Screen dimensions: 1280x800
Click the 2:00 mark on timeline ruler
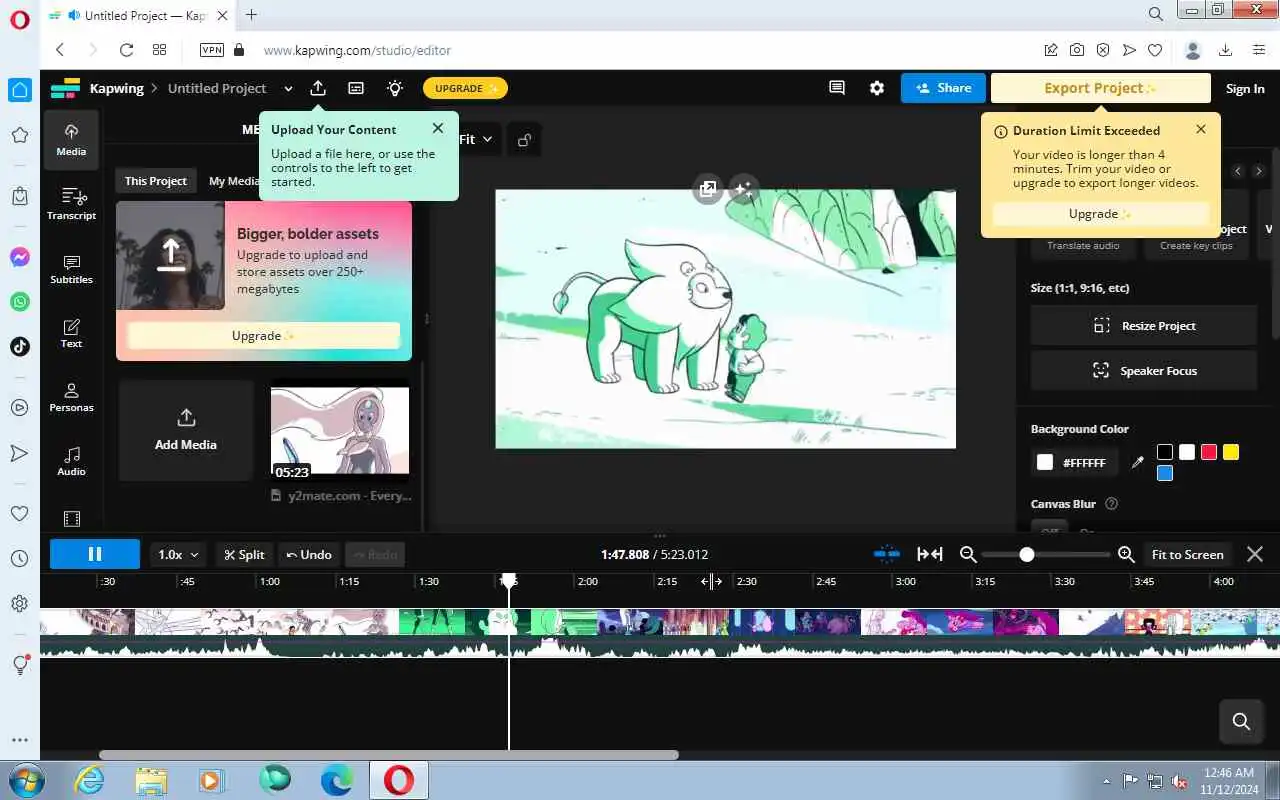[588, 581]
